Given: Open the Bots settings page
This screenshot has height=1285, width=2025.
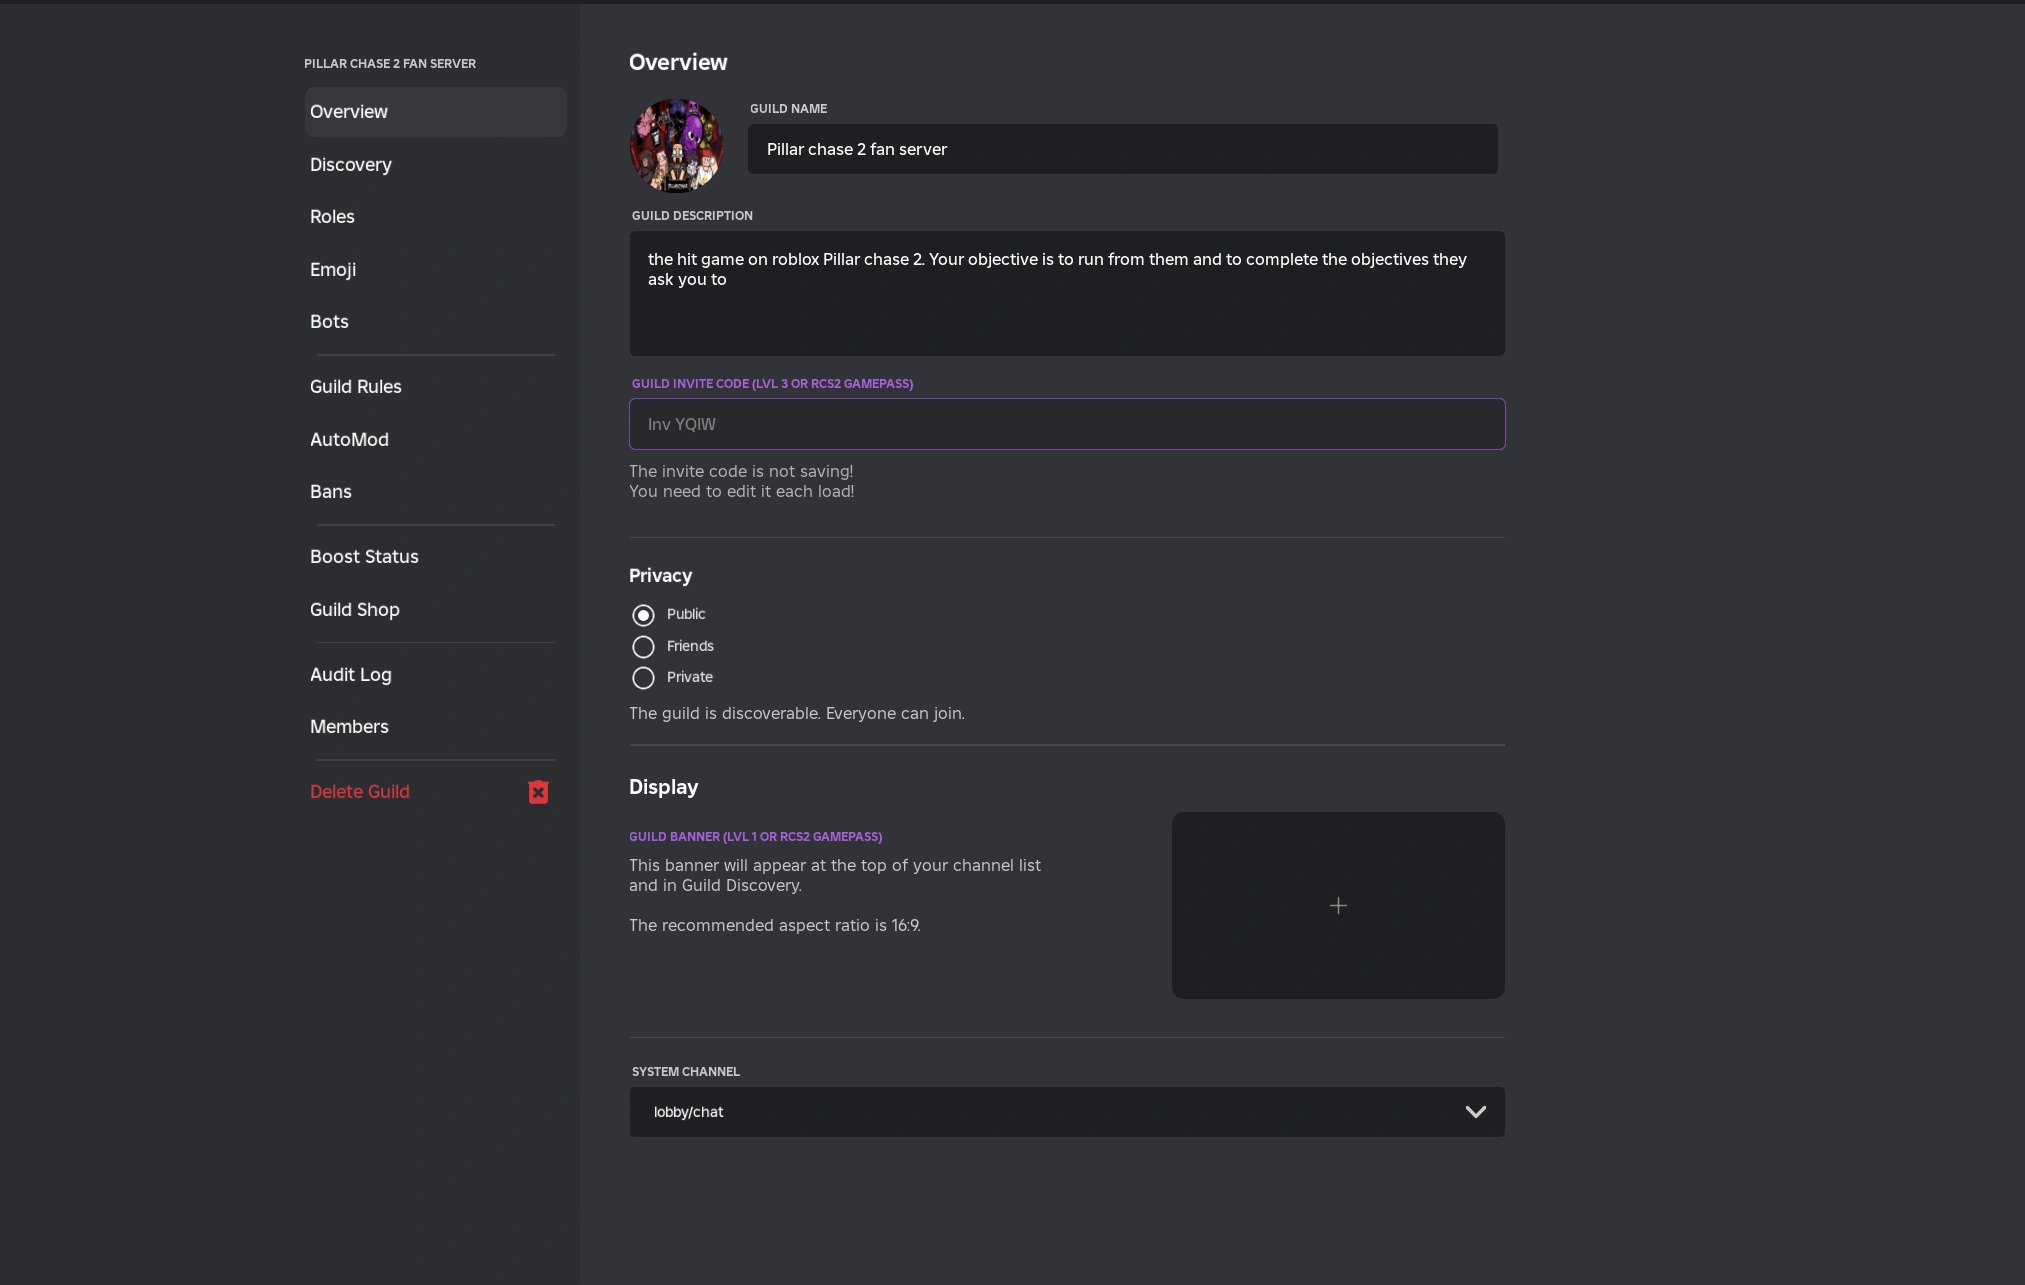Looking at the screenshot, I should tap(328, 321).
